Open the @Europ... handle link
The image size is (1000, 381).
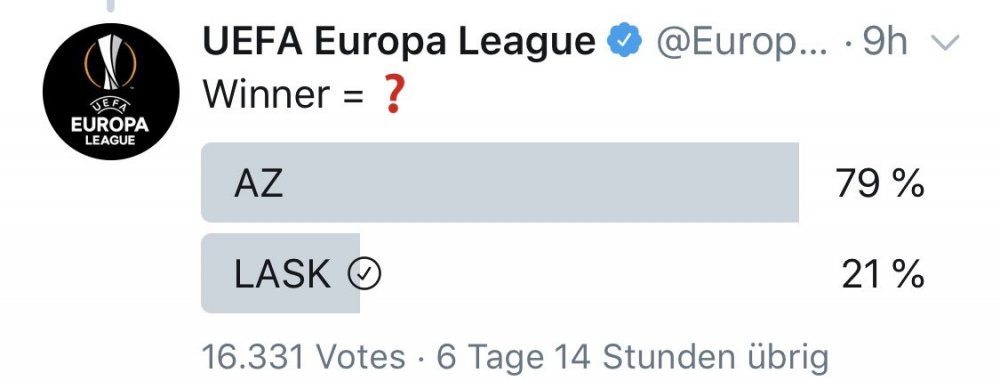(x=742, y=43)
